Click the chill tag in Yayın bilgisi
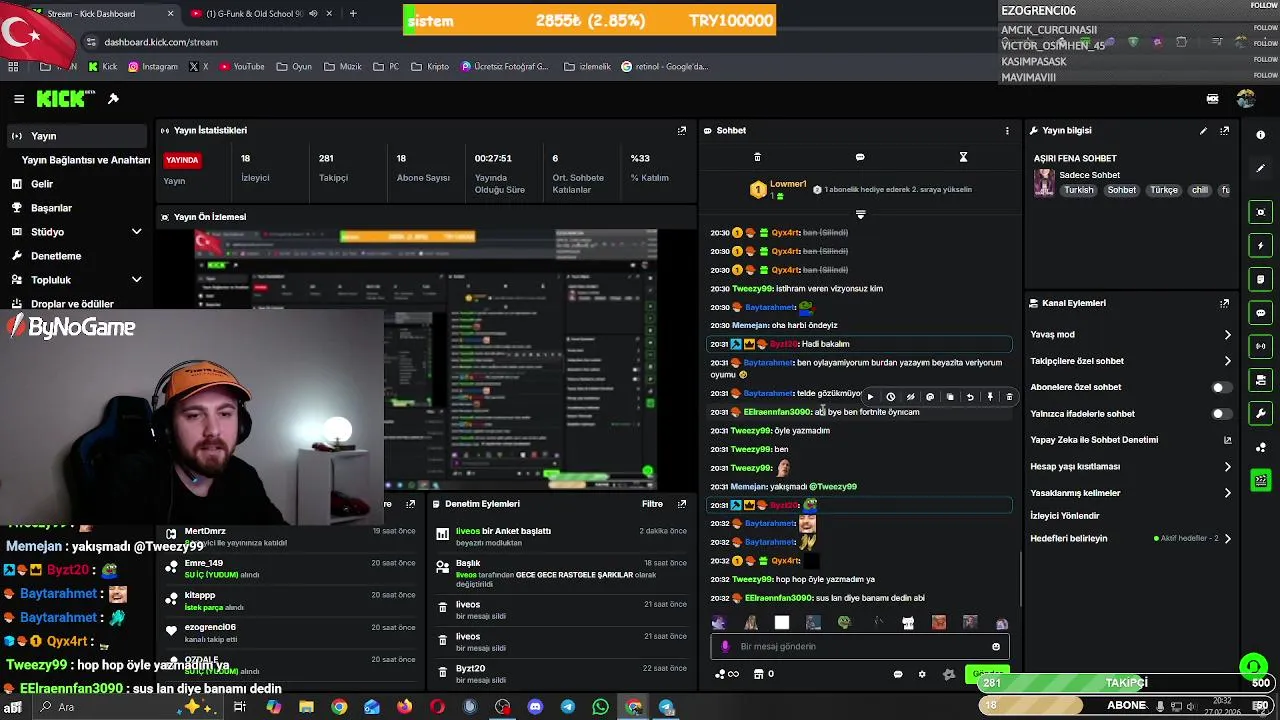 1200,190
